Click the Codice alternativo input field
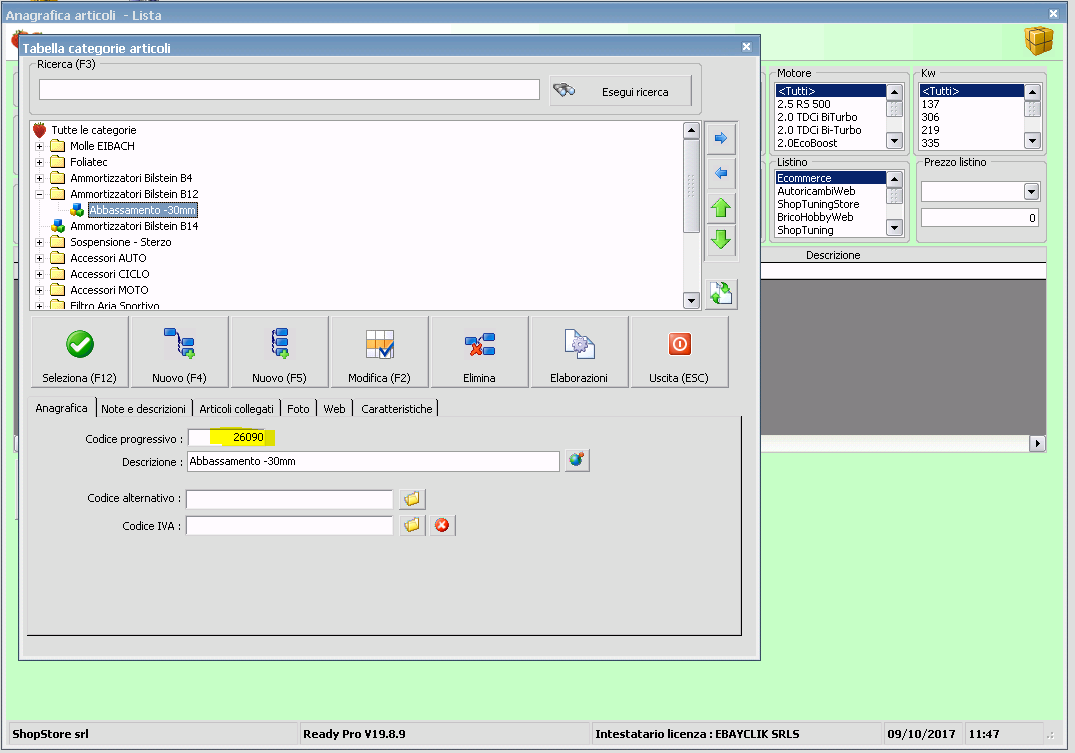This screenshot has height=753, width=1075. tap(289, 499)
